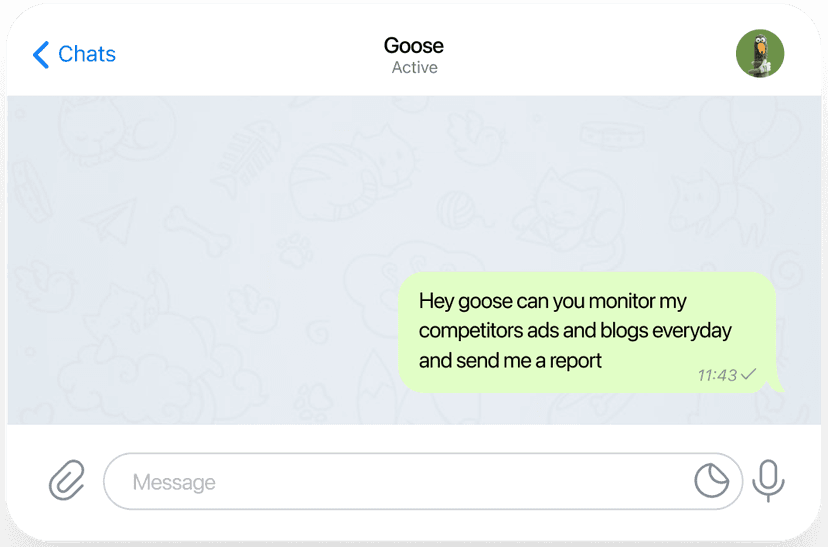
Task: Open chat info via Goose title
Action: [413, 45]
